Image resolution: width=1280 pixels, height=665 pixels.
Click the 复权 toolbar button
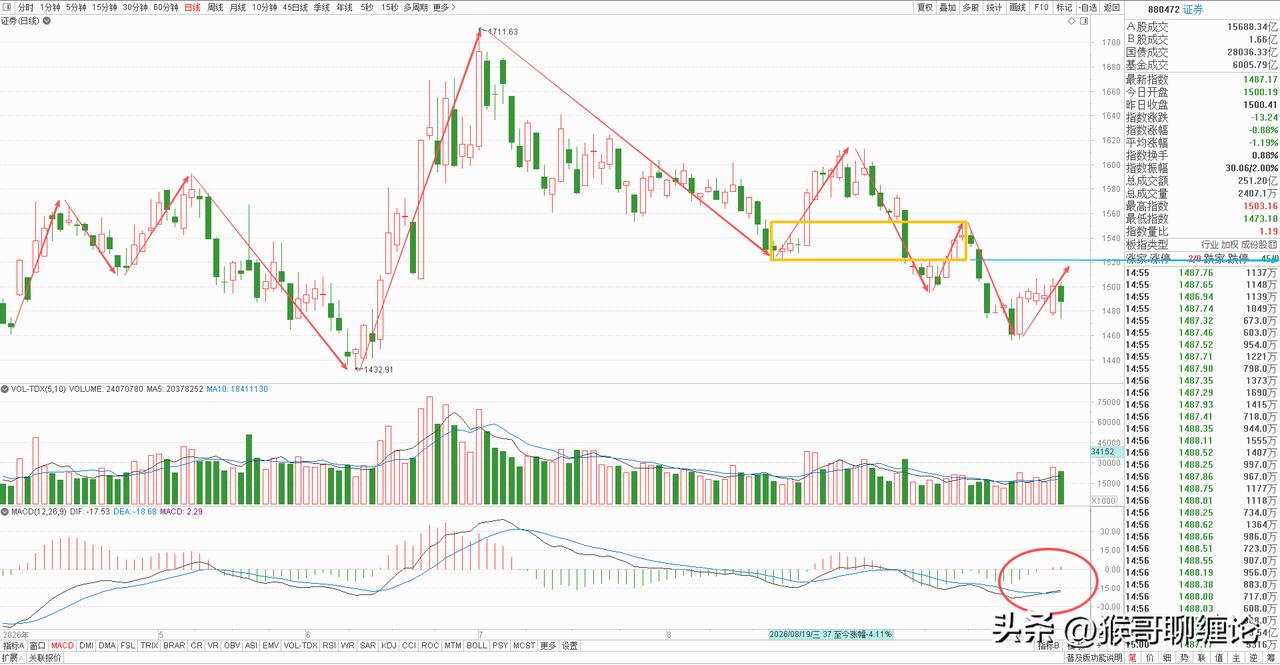click(x=926, y=7)
